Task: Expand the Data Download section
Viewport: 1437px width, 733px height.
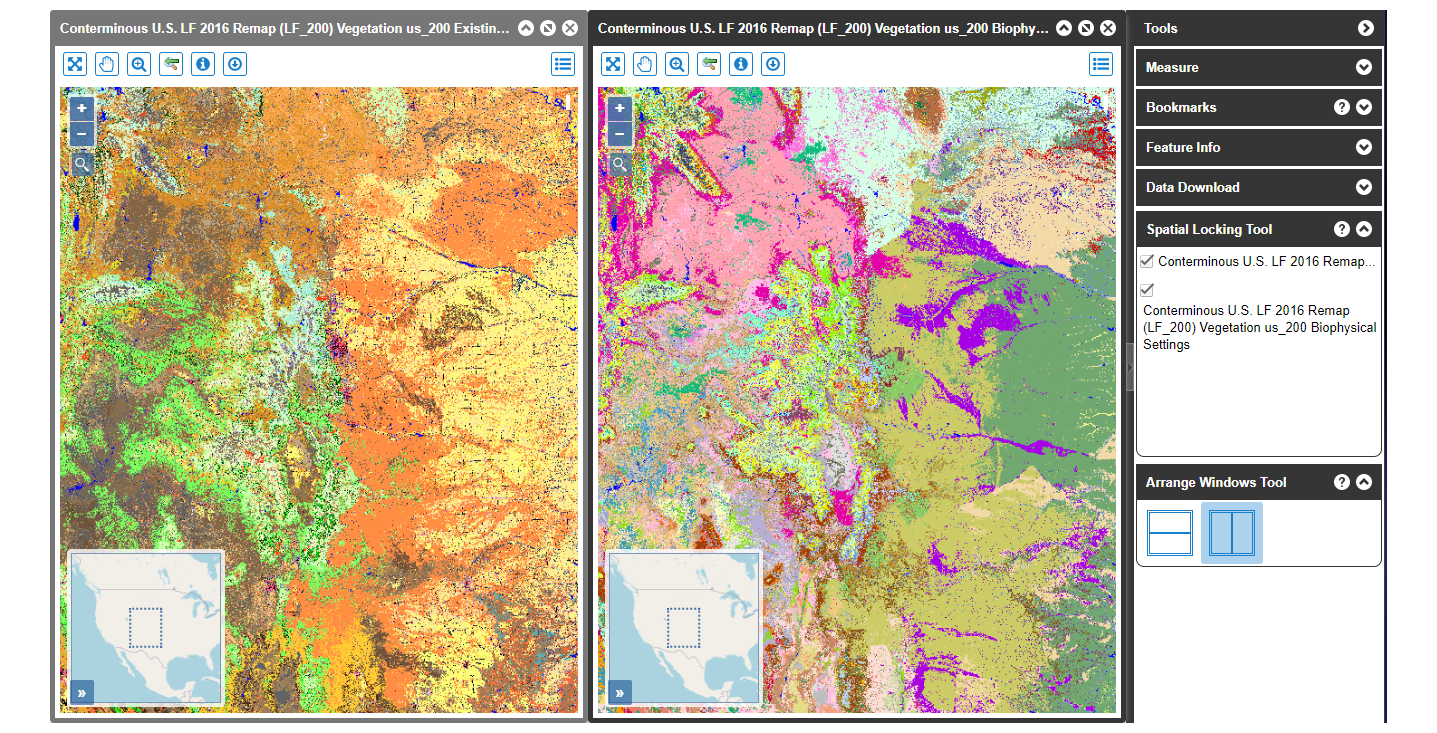Action: [1363, 188]
